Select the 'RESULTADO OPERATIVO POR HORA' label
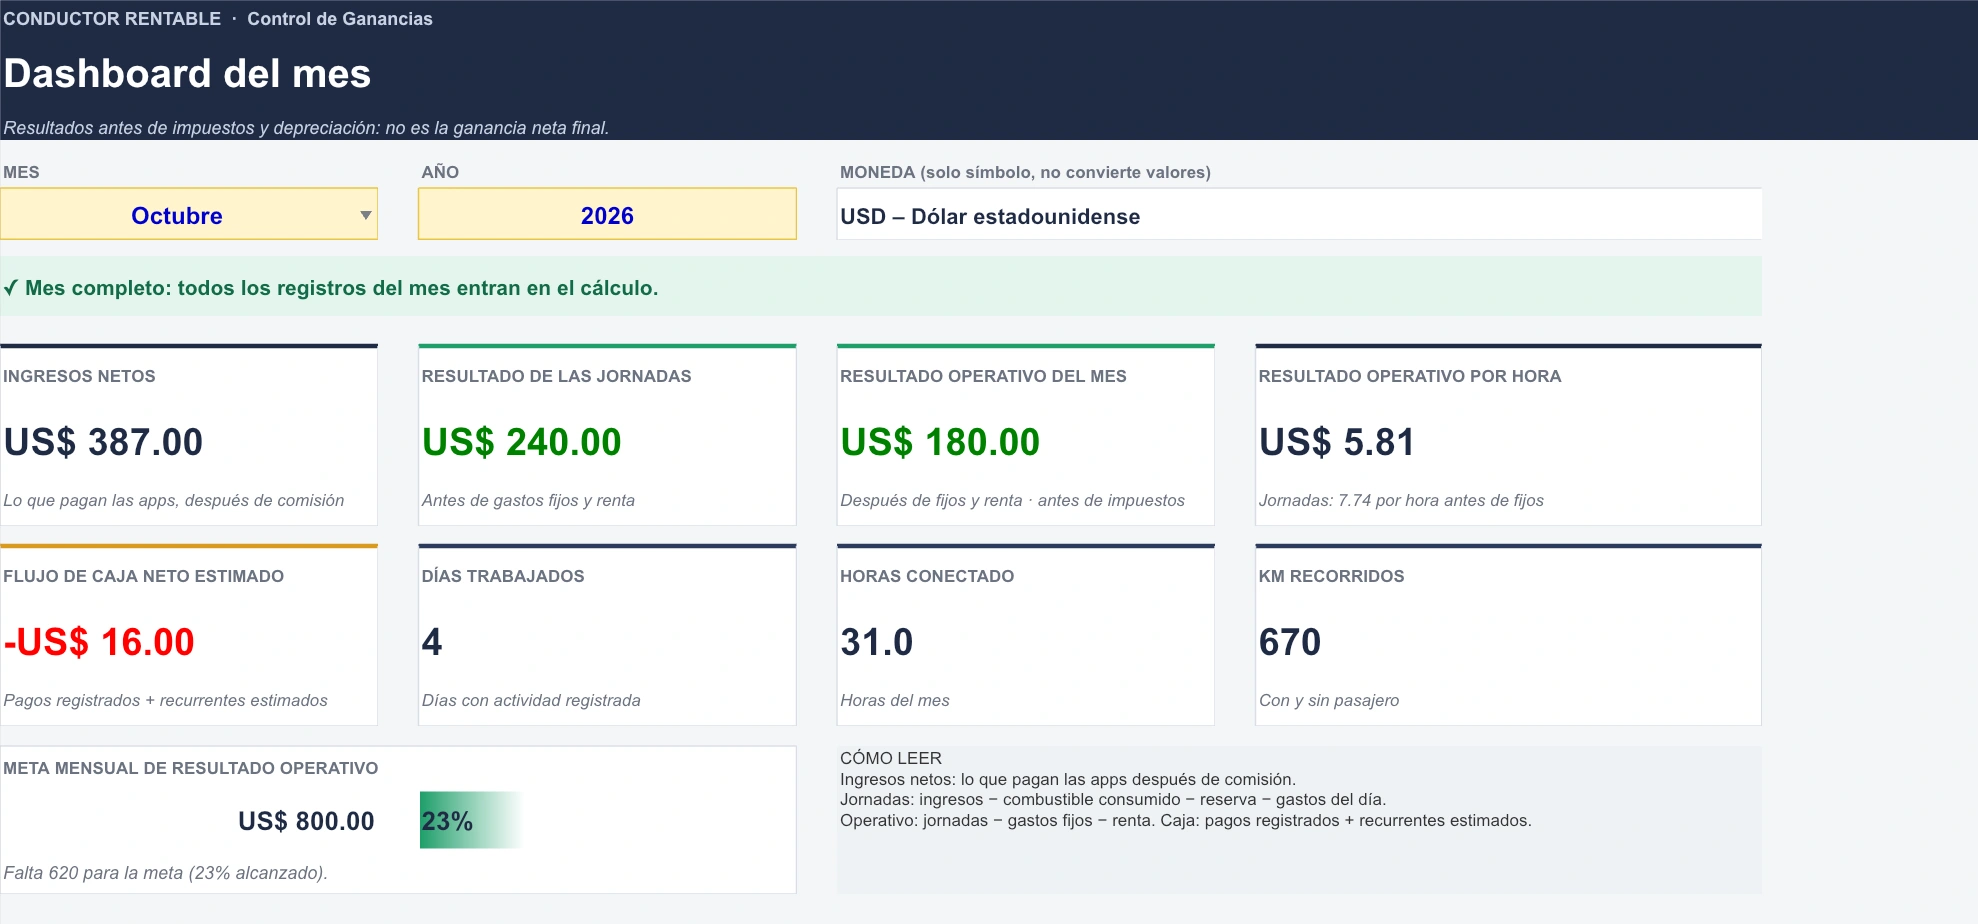The image size is (1978, 924). pos(1410,376)
